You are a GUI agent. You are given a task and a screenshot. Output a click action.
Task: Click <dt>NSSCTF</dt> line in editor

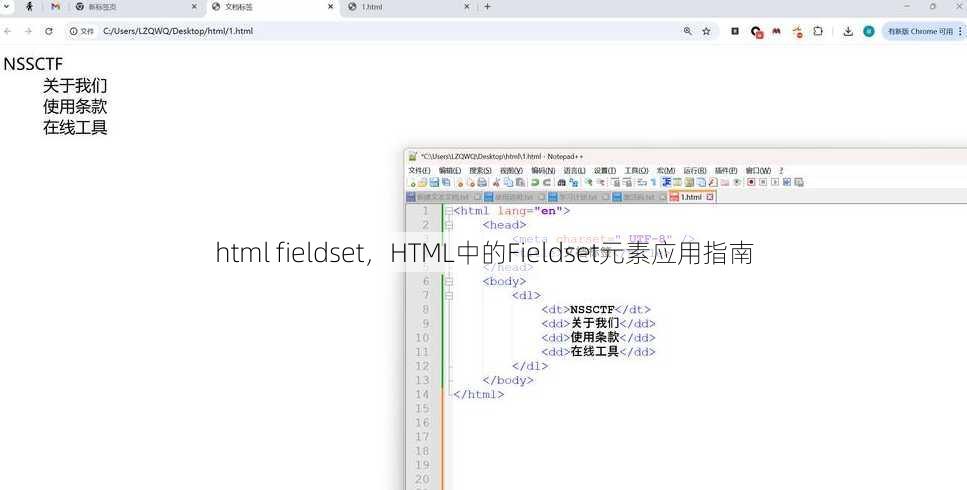point(596,309)
